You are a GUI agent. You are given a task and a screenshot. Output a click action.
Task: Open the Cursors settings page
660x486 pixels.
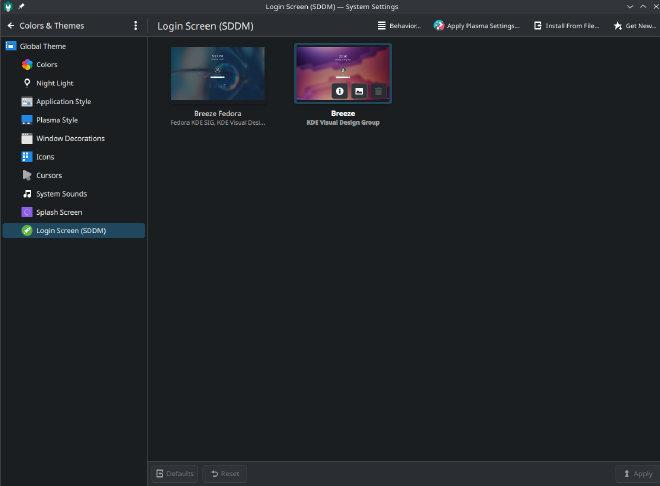point(74,175)
